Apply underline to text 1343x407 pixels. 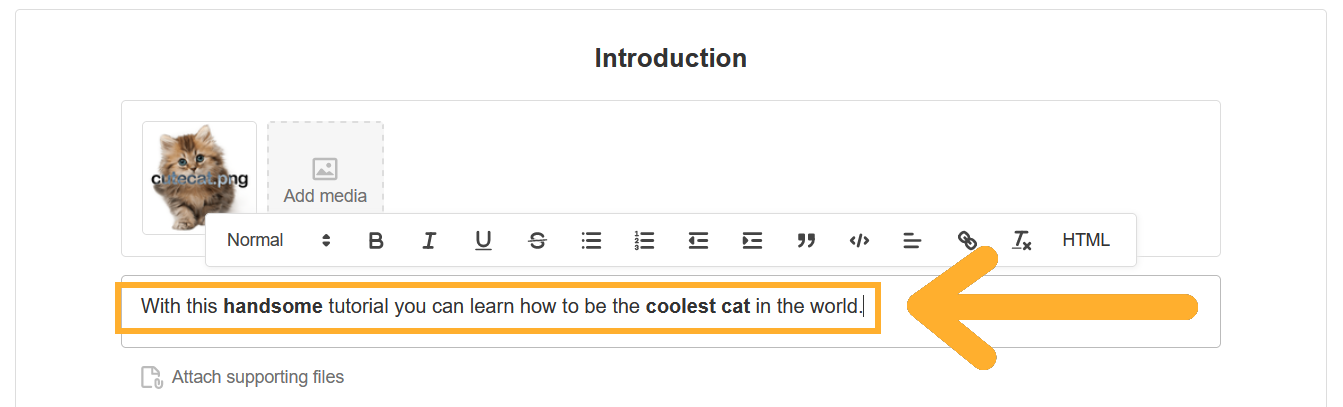click(x=483, y=241)
